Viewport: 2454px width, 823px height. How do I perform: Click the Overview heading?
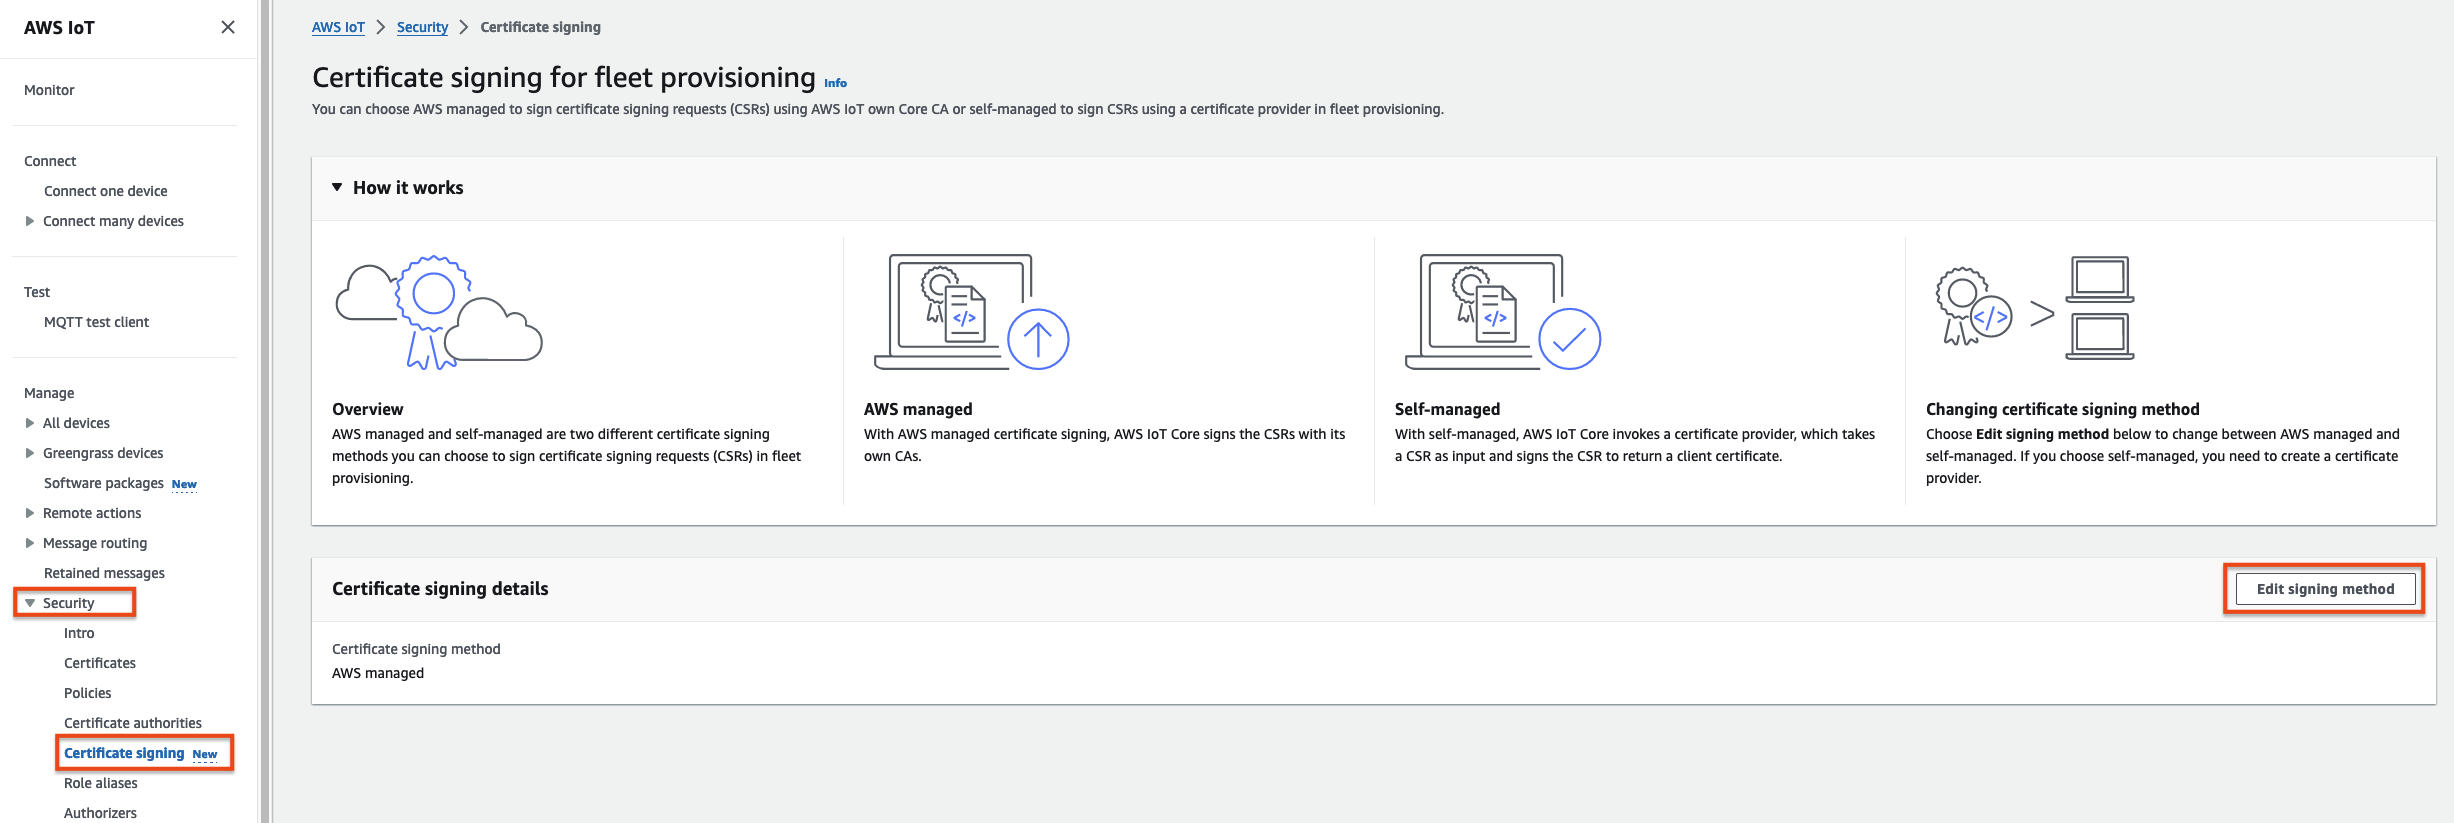[368, 409]
